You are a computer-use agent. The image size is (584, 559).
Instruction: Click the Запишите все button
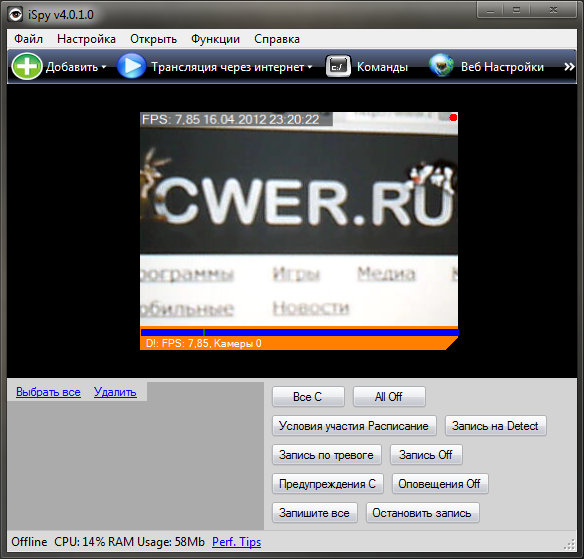(x=315, y=513)
